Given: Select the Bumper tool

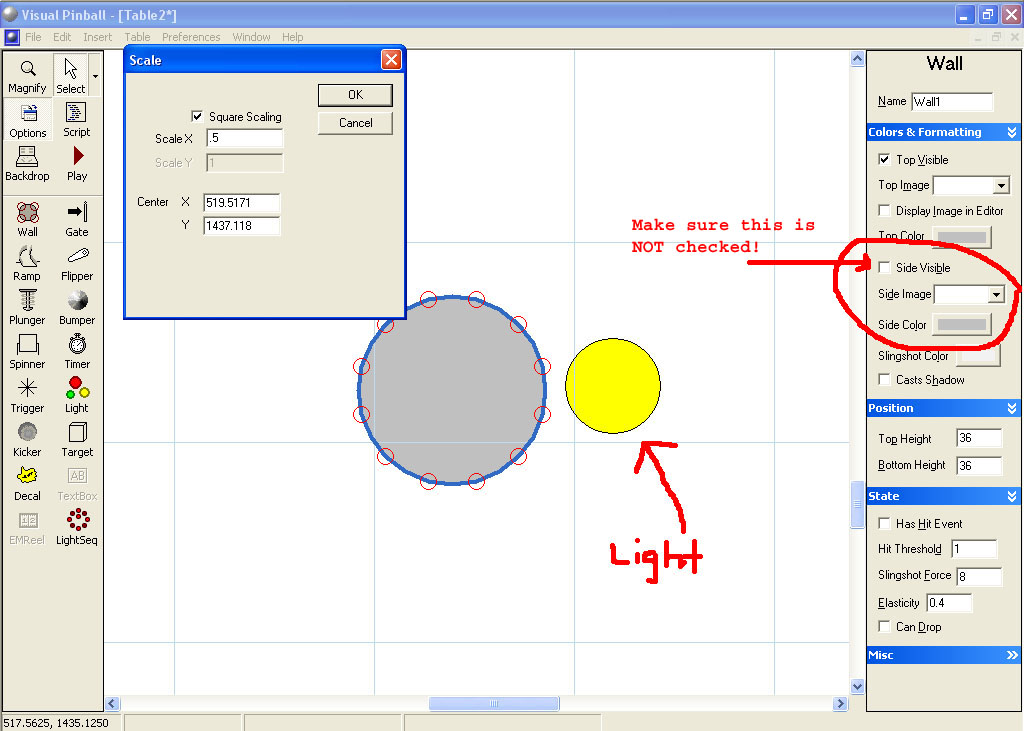Looking at the screenshot, I should click(77, 306).
